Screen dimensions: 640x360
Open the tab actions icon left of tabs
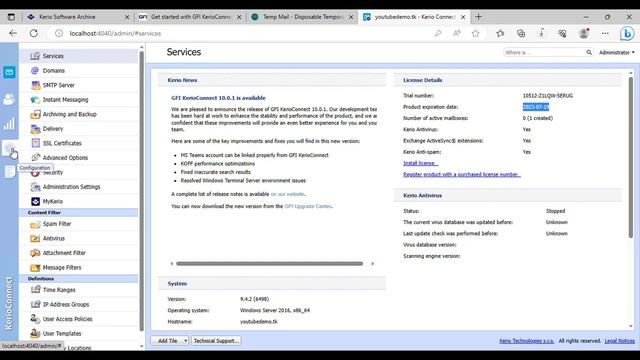click(x=11, y=17)
